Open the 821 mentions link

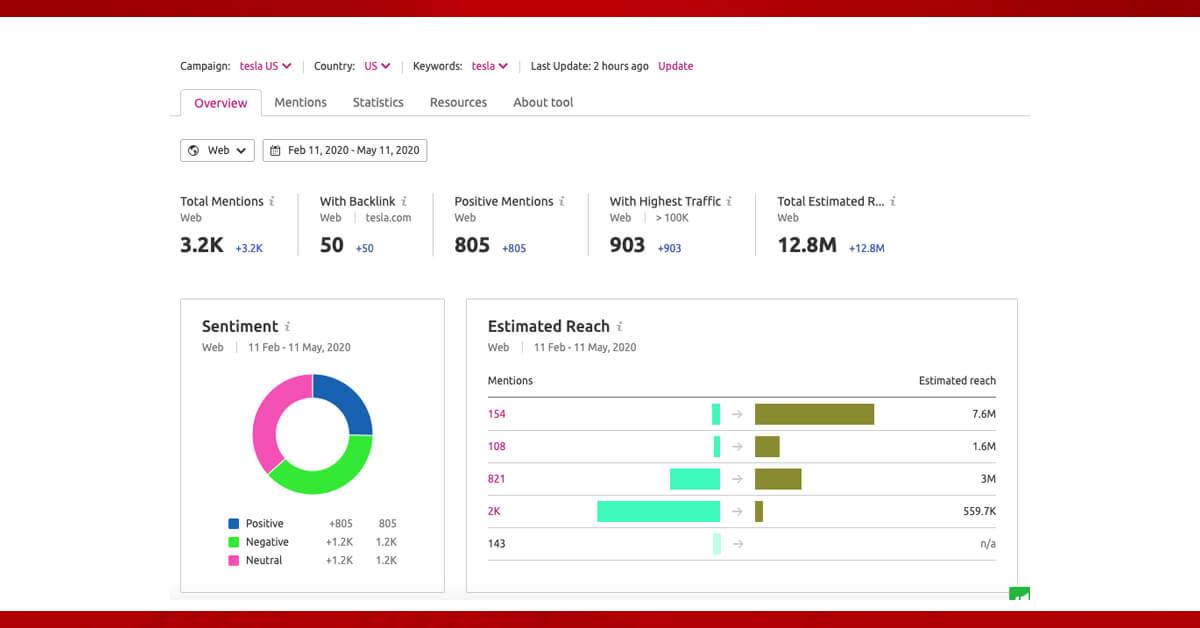click(497, 479)
